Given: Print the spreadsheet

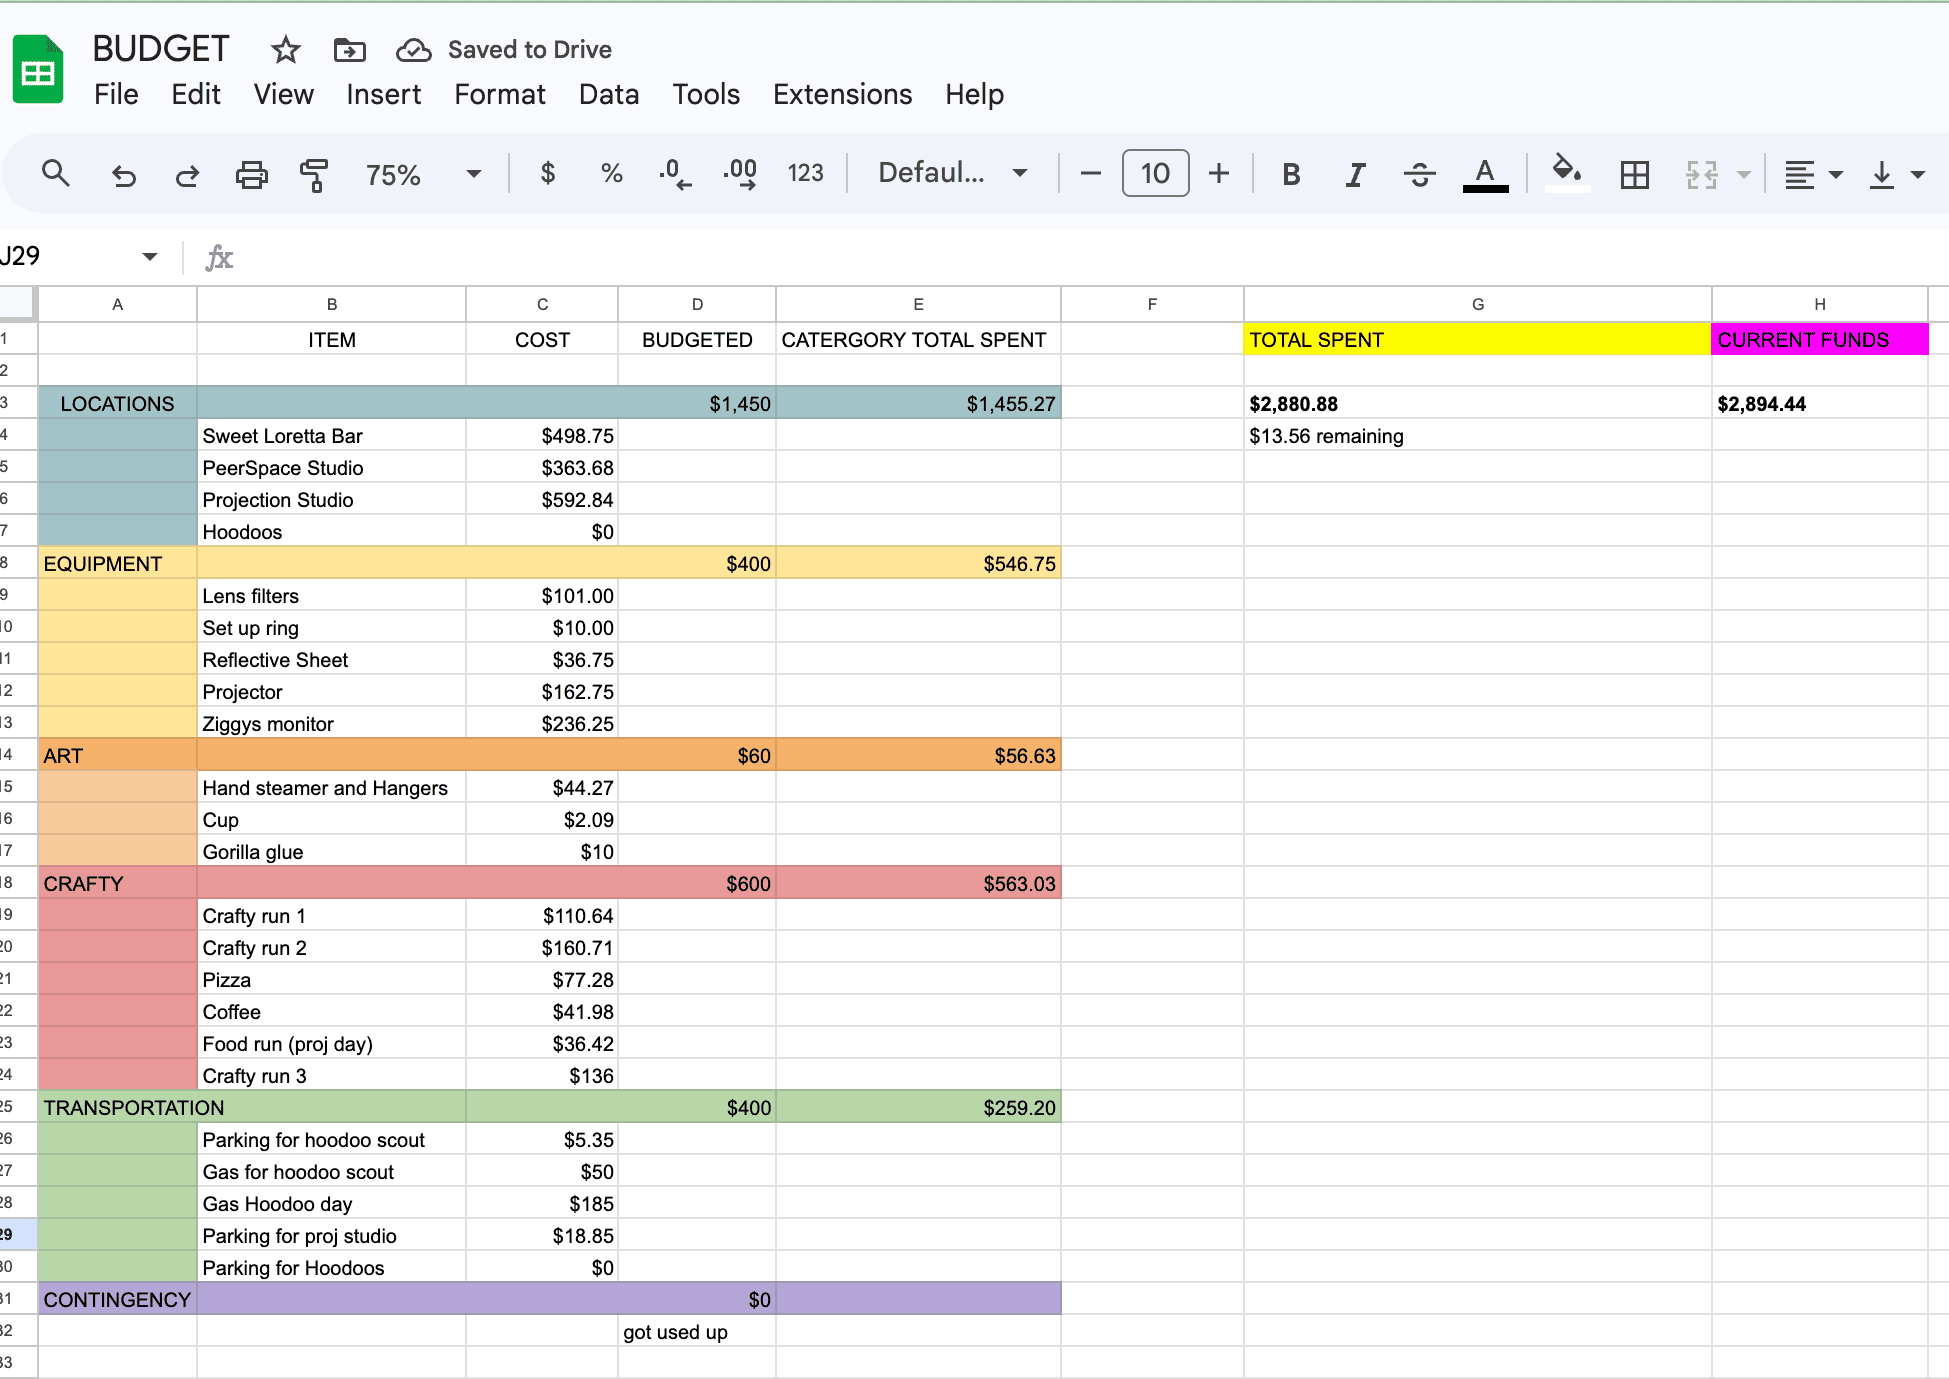Looking at the screenshot, I should 251,175.
